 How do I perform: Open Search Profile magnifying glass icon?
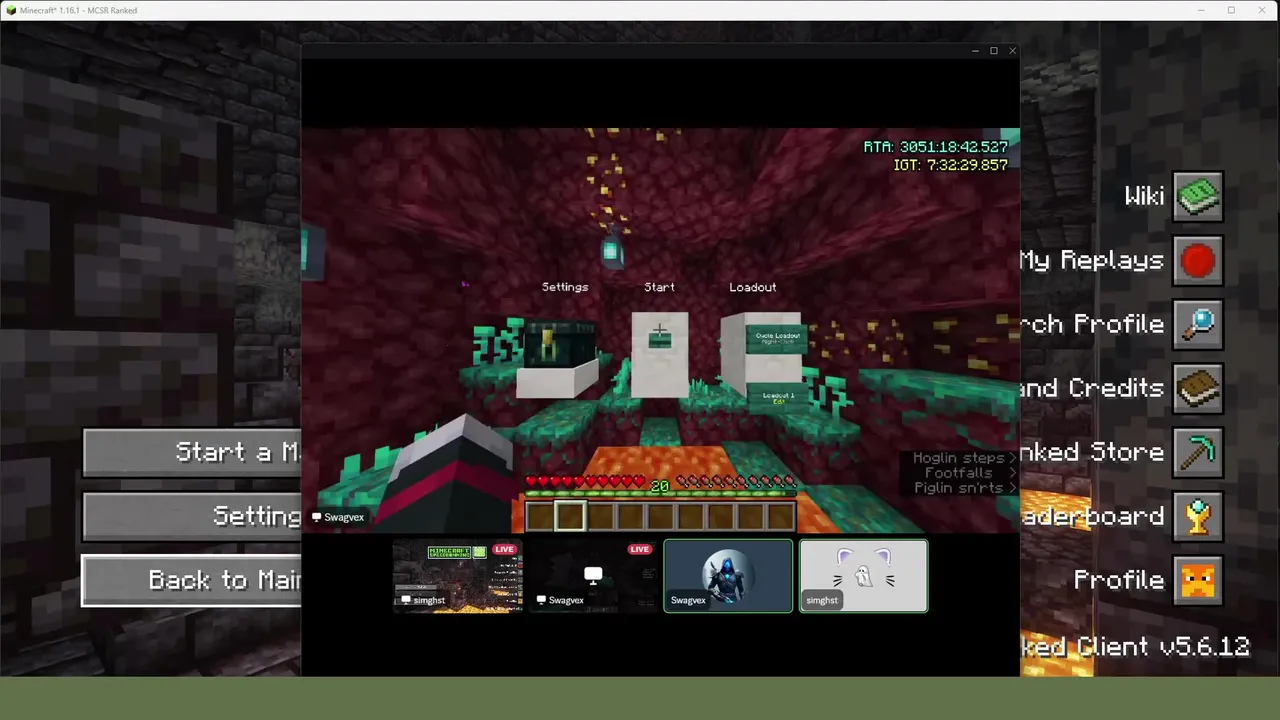[x=1198, y=324]
